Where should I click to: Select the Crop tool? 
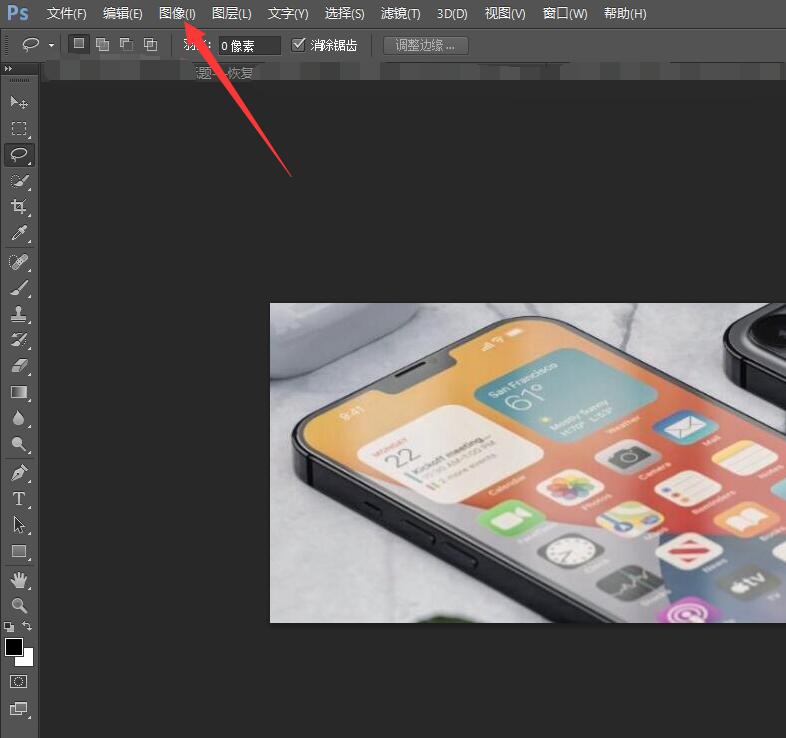tap(19, 207)
